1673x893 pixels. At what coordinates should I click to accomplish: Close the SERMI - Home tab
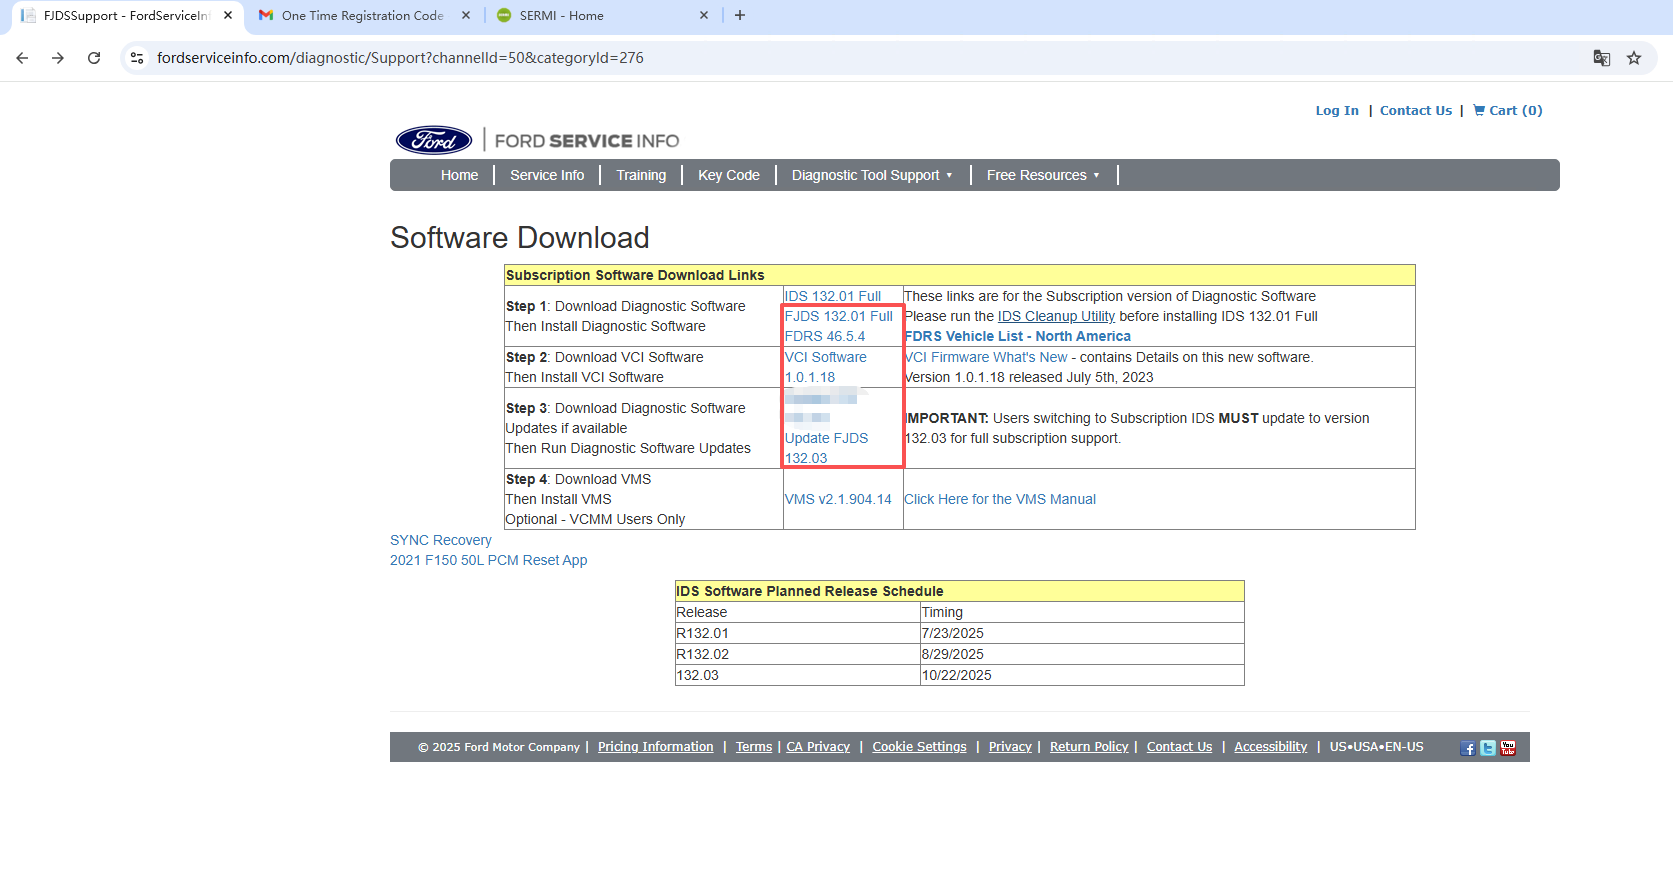click(x=704, y=15)
